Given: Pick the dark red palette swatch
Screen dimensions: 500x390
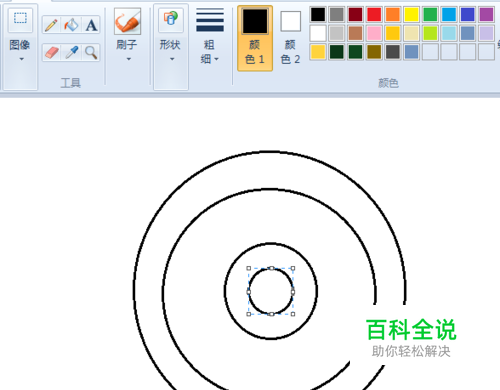Looking at the screenshot, I should pos(355,14).
